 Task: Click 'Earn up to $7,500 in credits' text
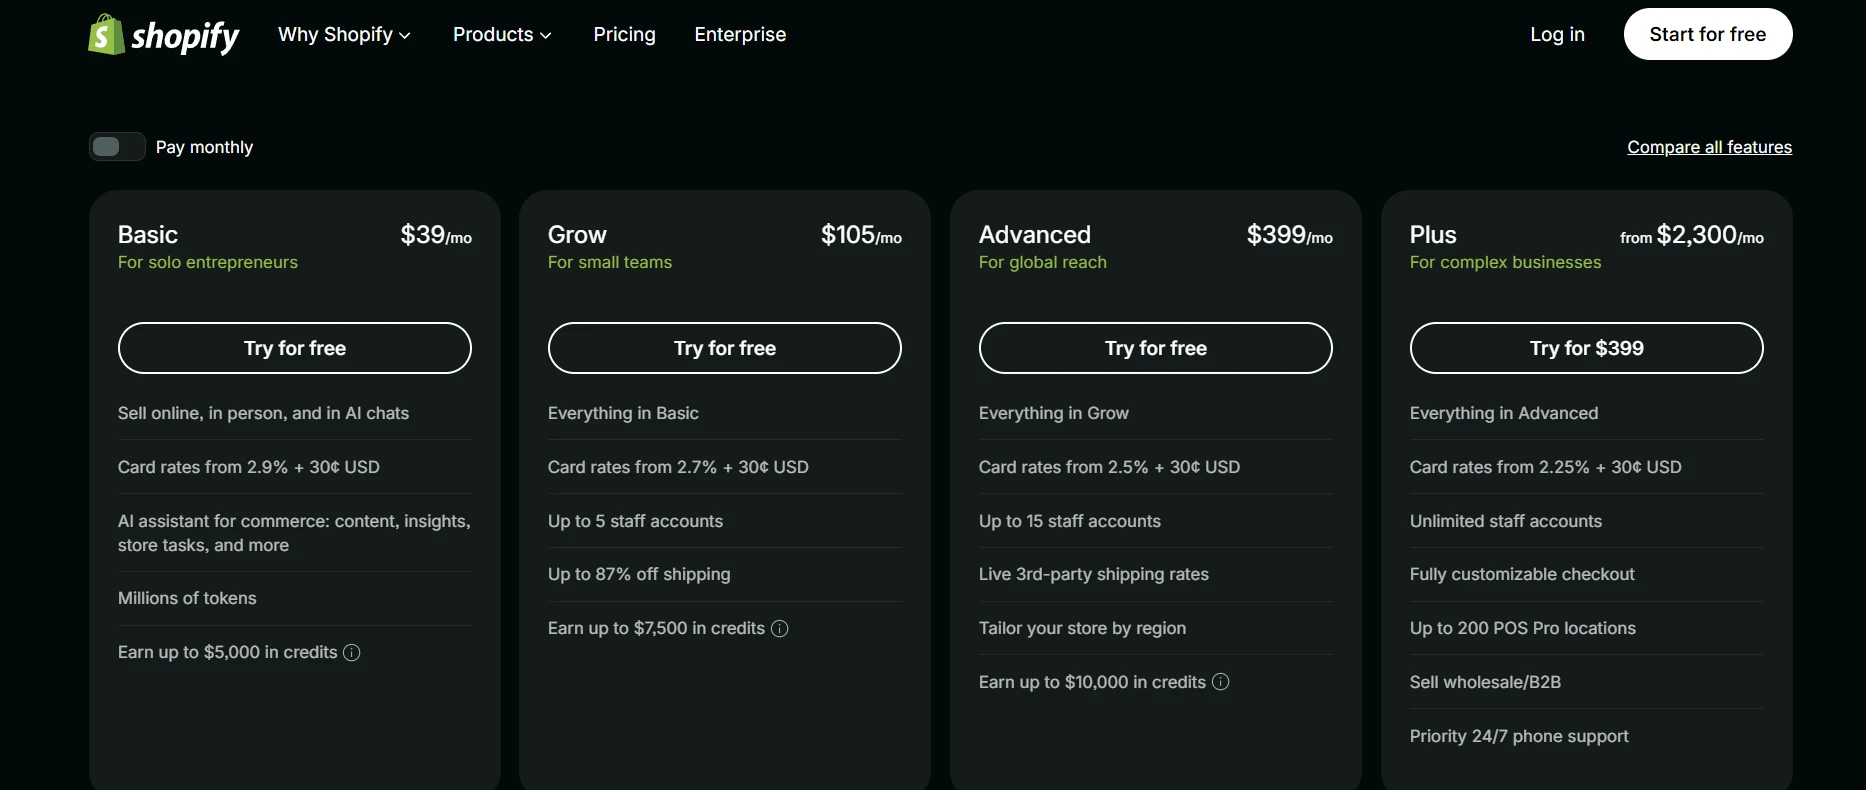656,628
